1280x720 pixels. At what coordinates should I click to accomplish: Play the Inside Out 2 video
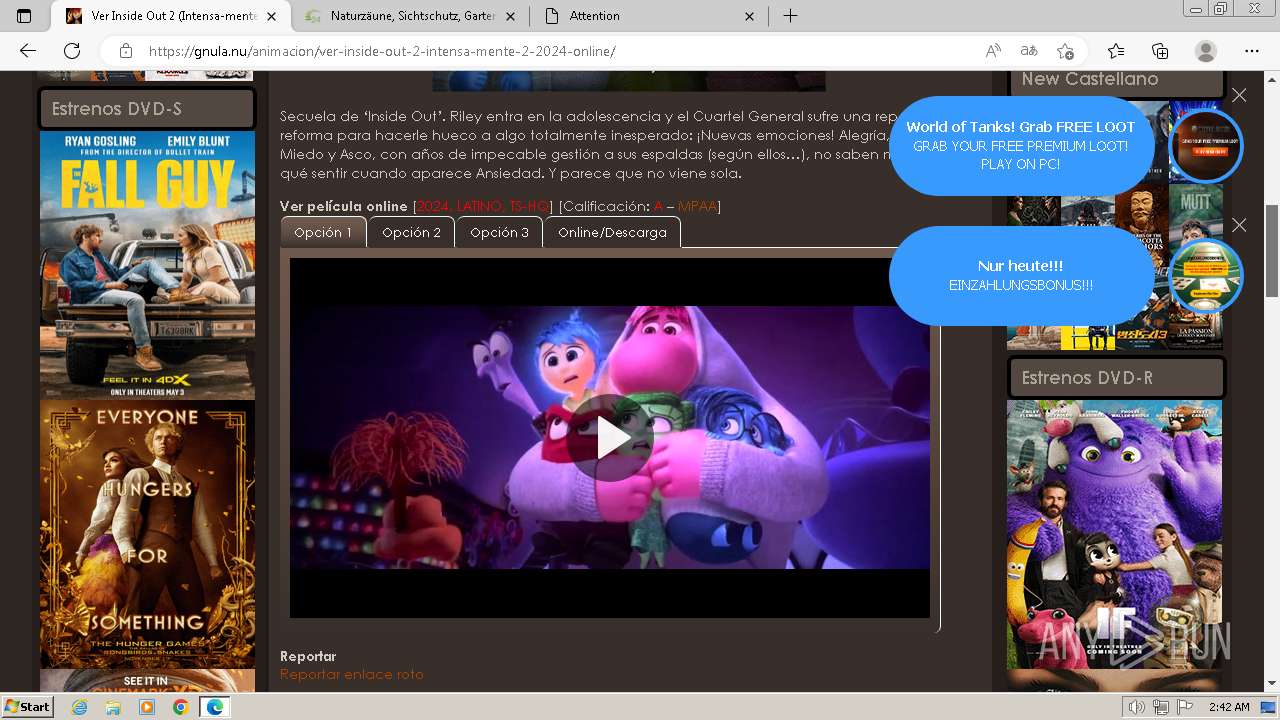click(610, 437)
